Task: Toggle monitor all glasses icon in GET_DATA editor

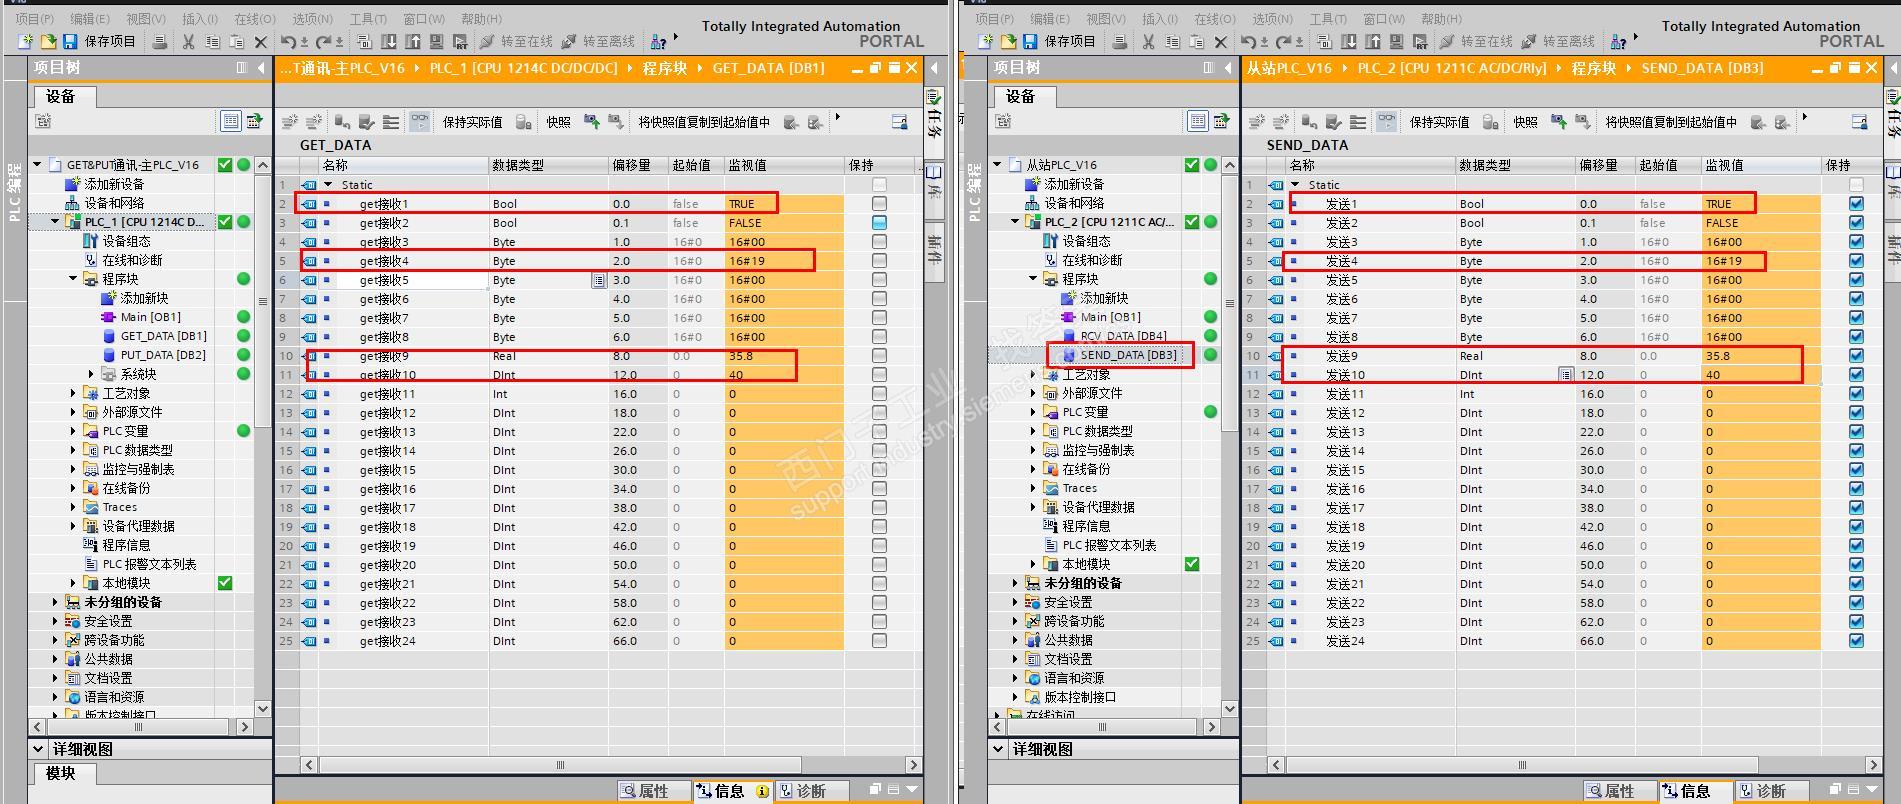Action: [420, 122]
